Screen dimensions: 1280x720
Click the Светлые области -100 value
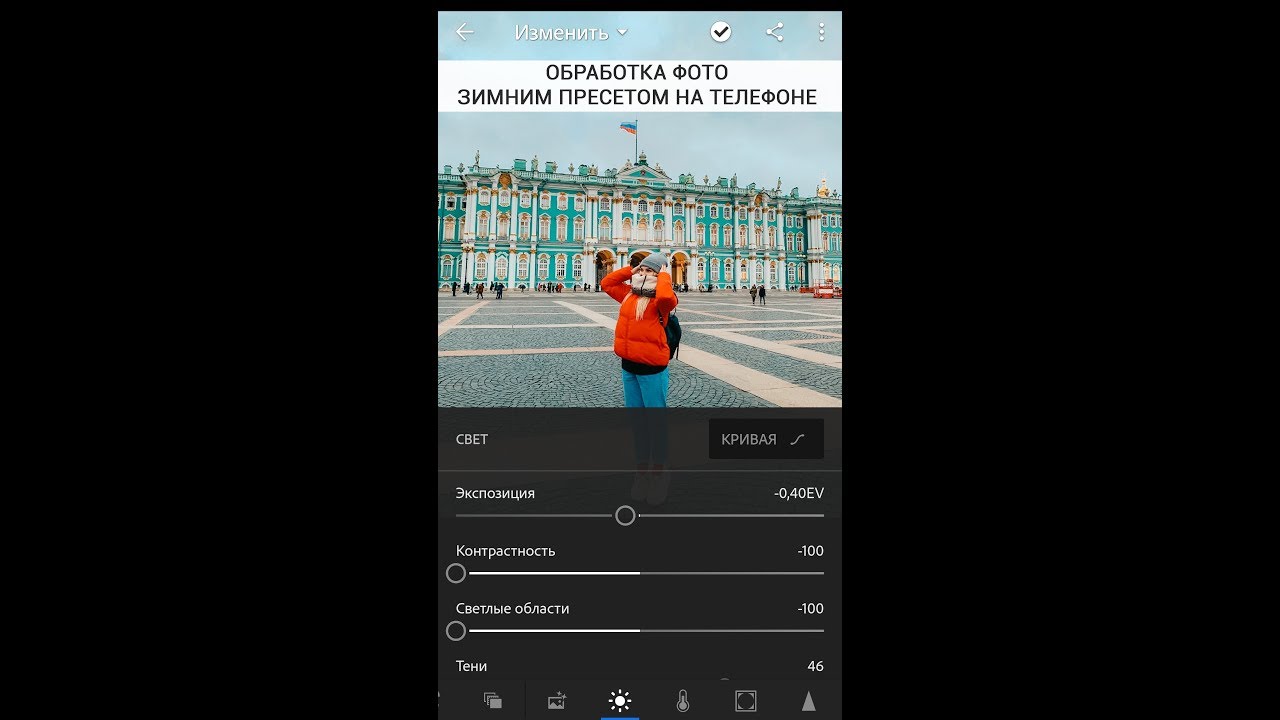coord(811,608)
